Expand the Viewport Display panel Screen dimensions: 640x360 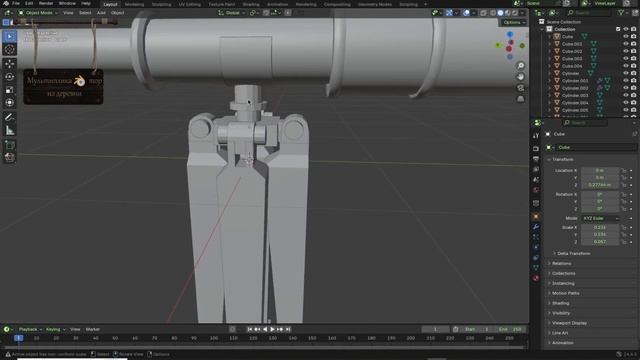click(x=569, y=323)
